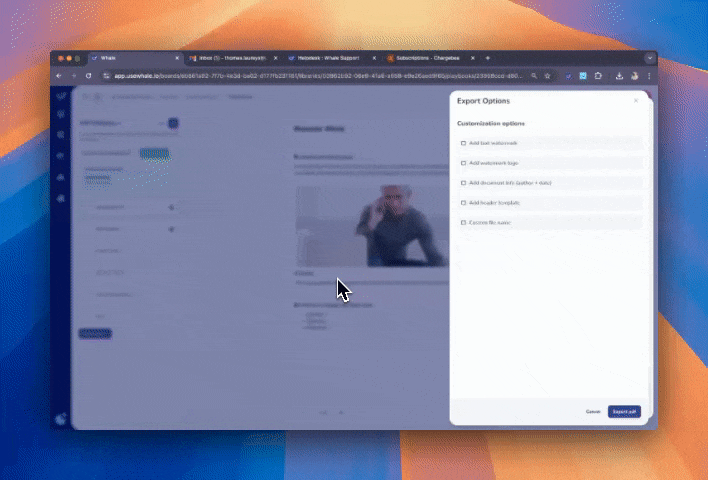The height and width of the screenshot is (480, 708).
Task: Open a new browser tab
Action: click(x=488, y=58)
